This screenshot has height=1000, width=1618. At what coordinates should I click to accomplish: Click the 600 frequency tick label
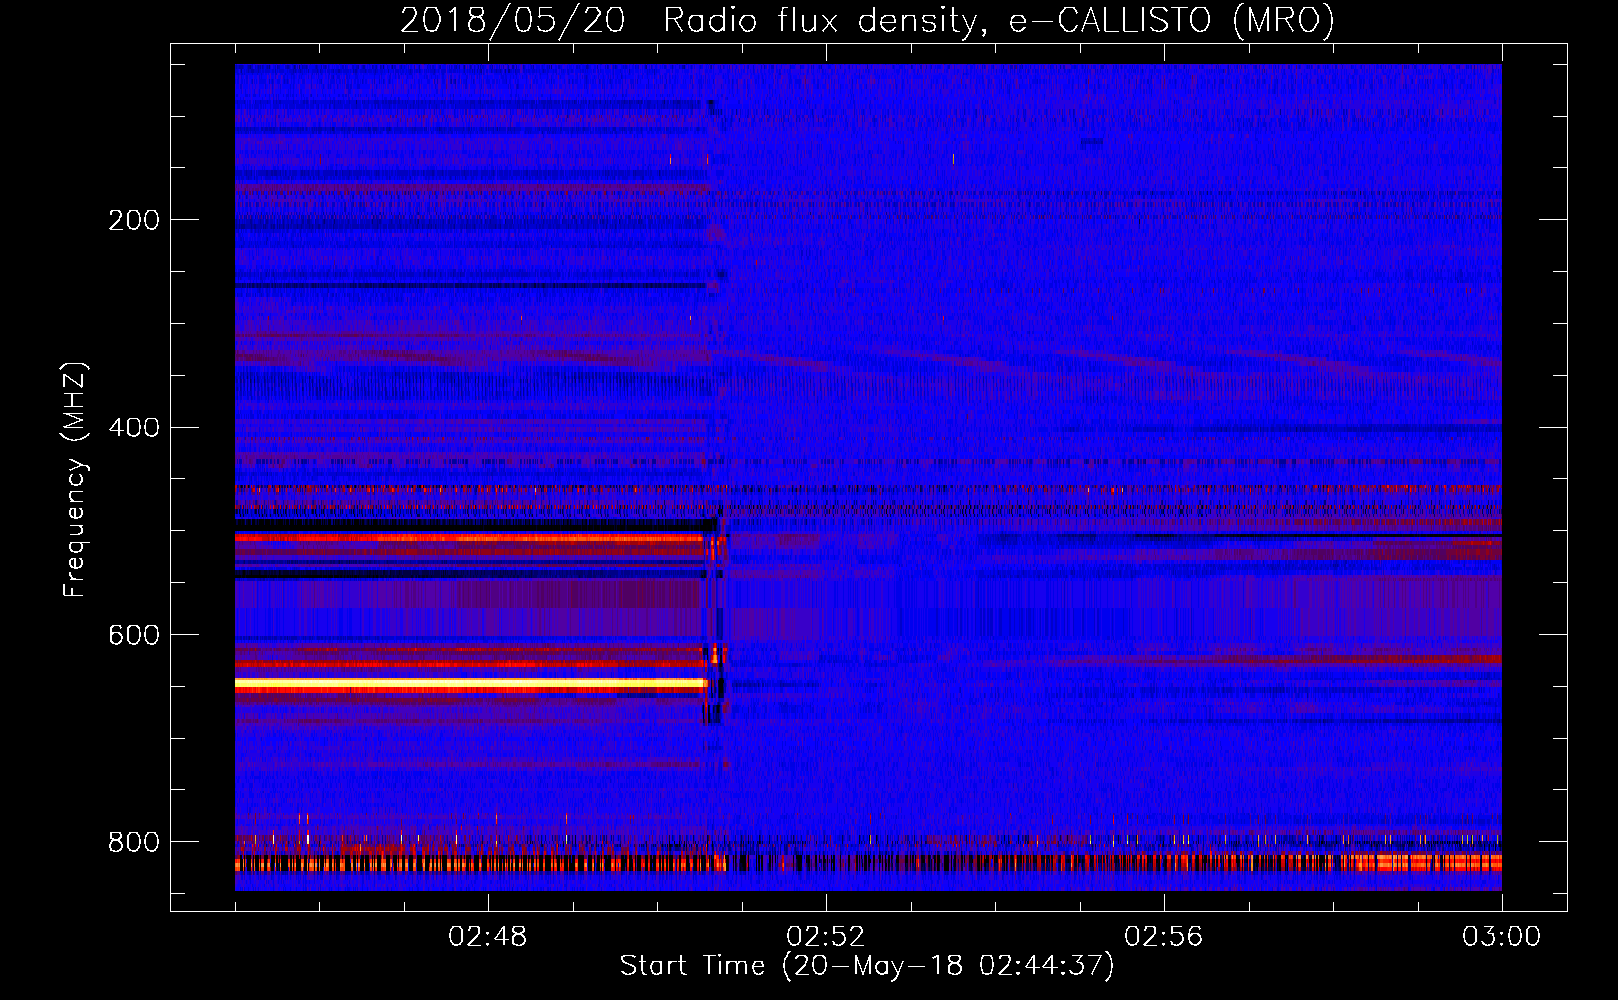coord(134,636)
